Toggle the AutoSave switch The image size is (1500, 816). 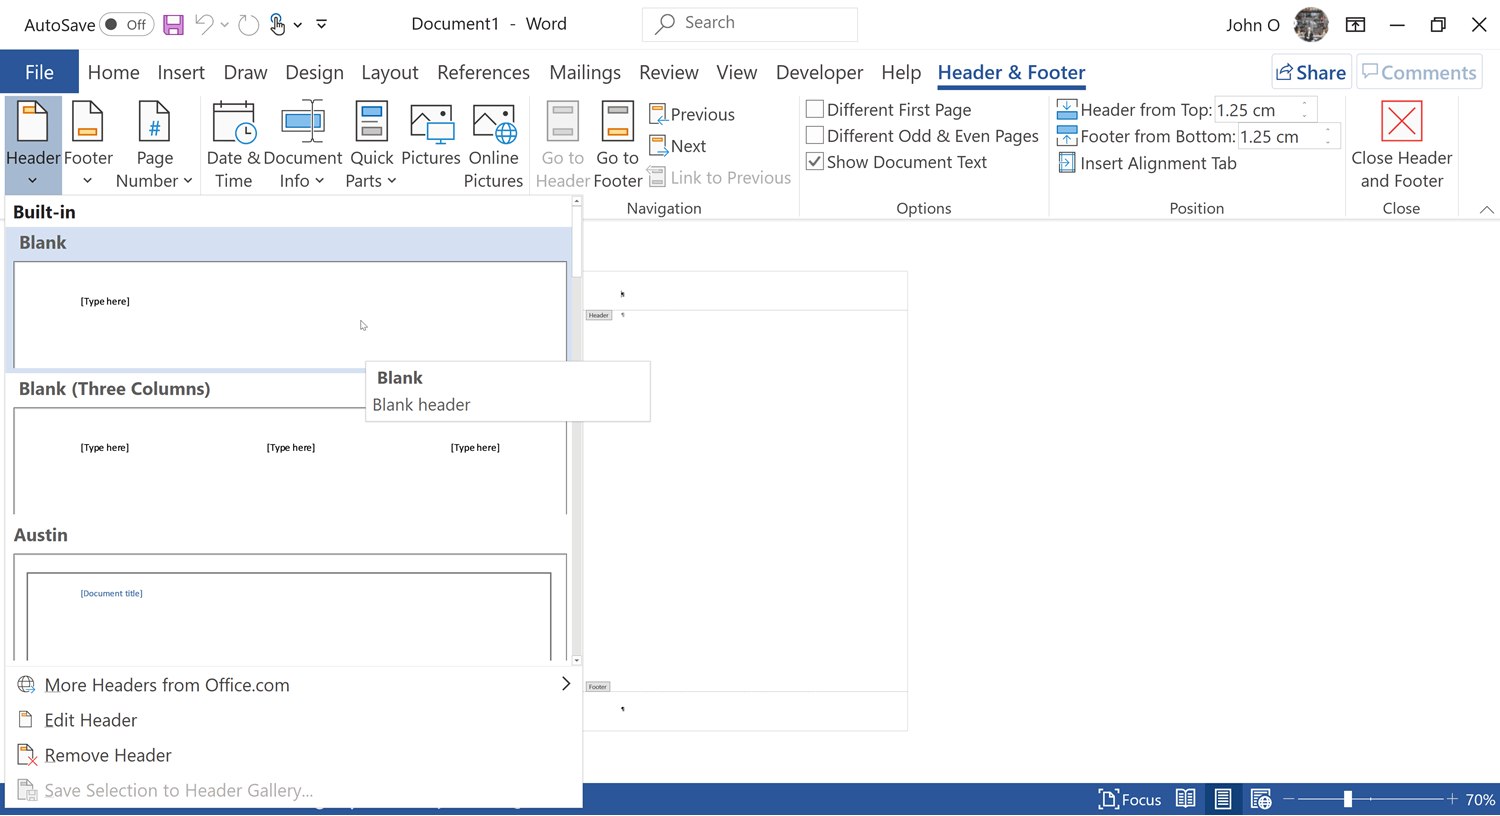[127, 25]
